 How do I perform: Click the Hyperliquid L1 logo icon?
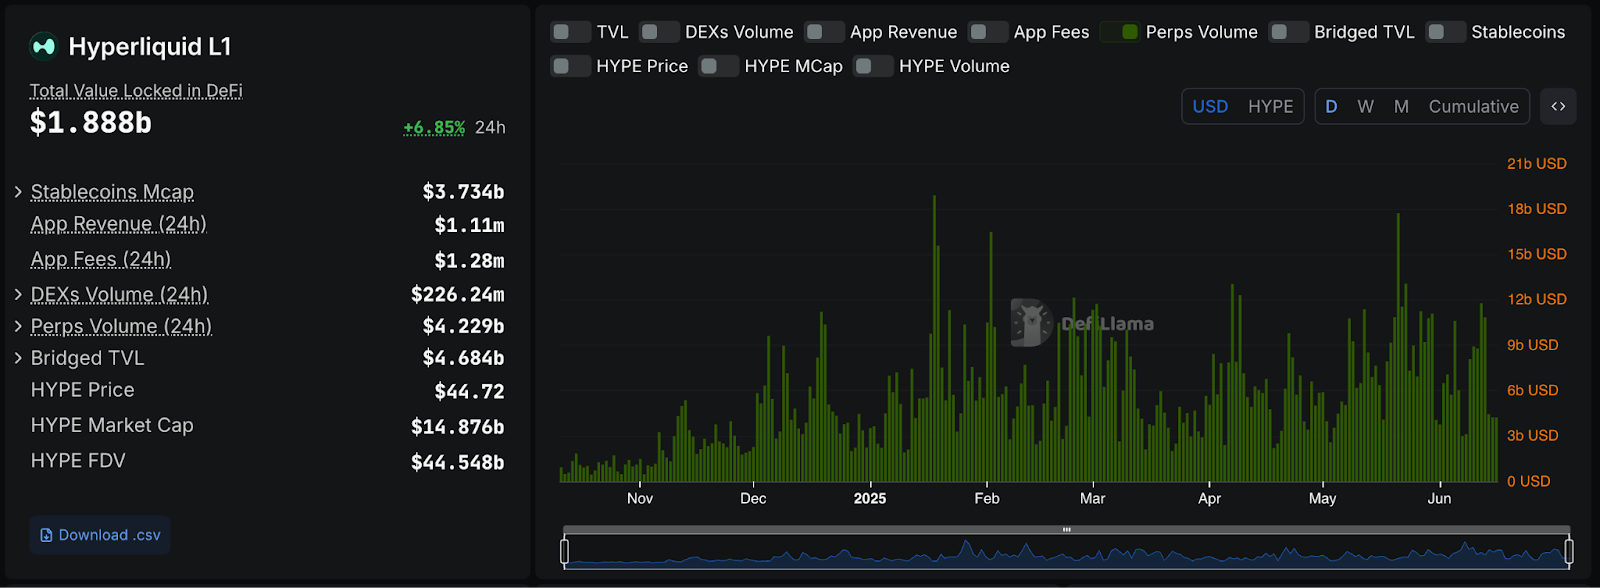pos(44,46)
